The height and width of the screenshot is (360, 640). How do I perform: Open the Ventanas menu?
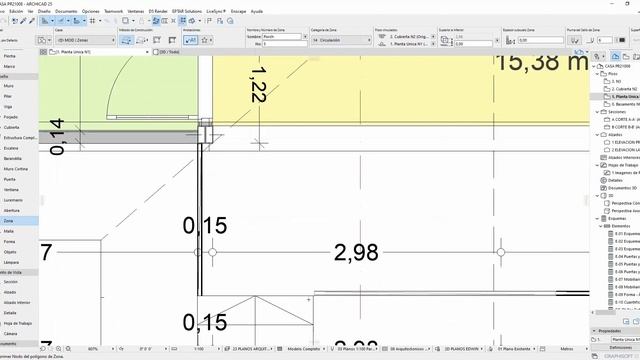pos(136,11)
